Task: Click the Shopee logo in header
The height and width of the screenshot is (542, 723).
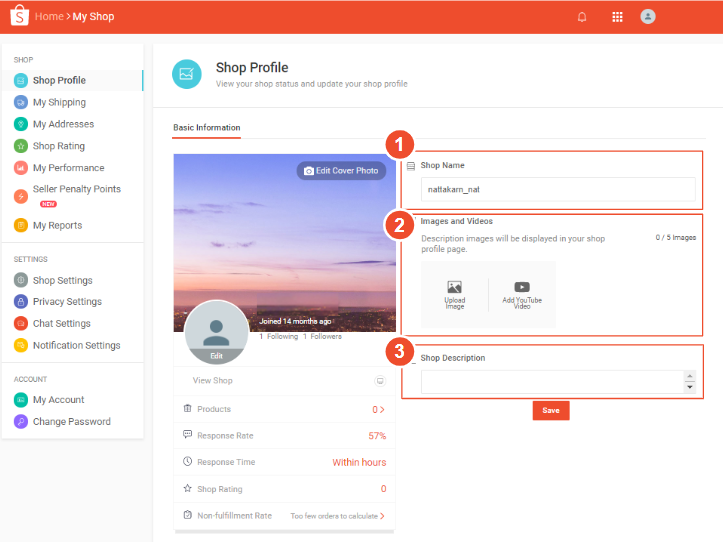Action: tap(18, 17)
